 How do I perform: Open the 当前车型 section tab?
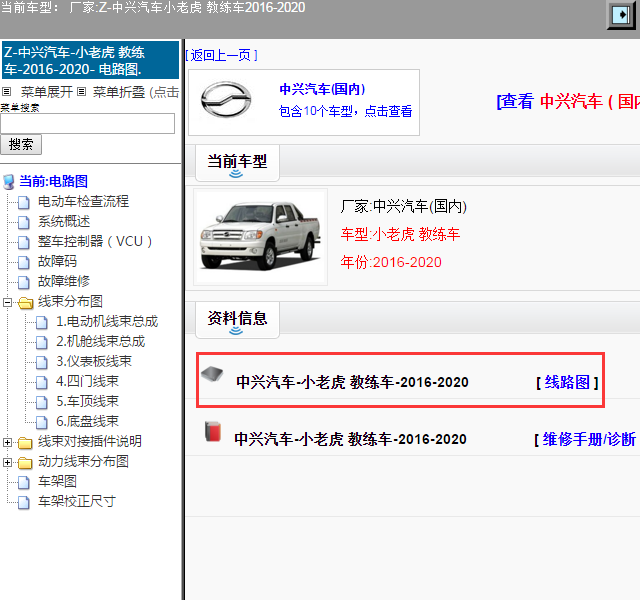point(237,162)
